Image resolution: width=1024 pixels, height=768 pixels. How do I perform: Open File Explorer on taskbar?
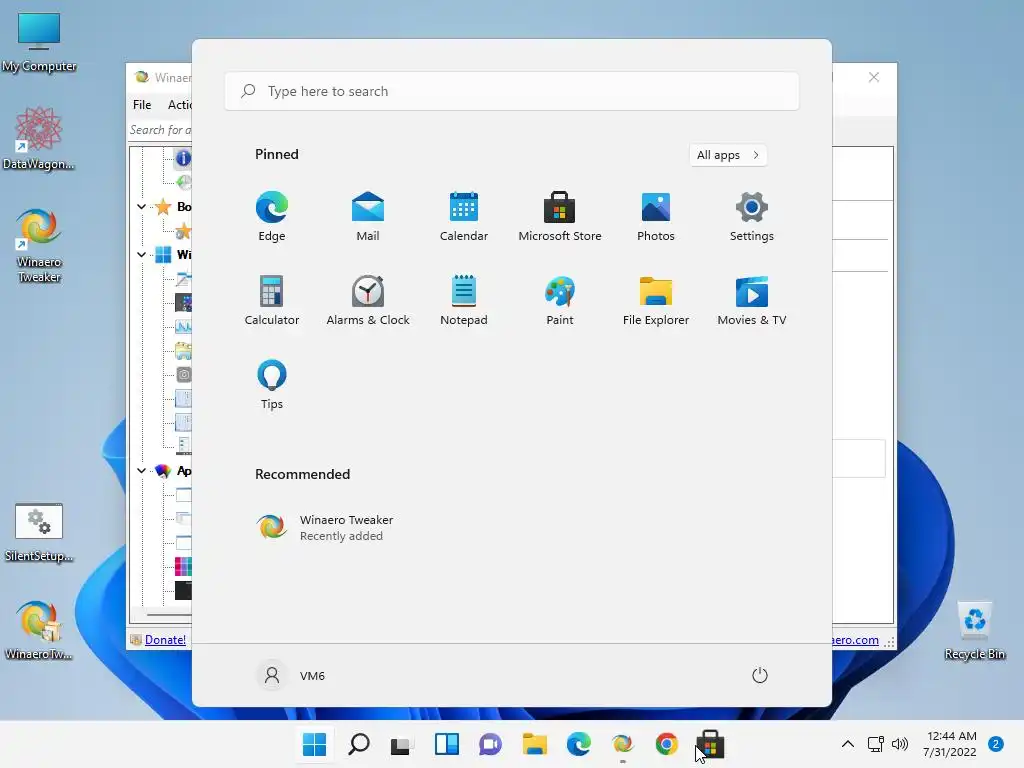(534, 744)
